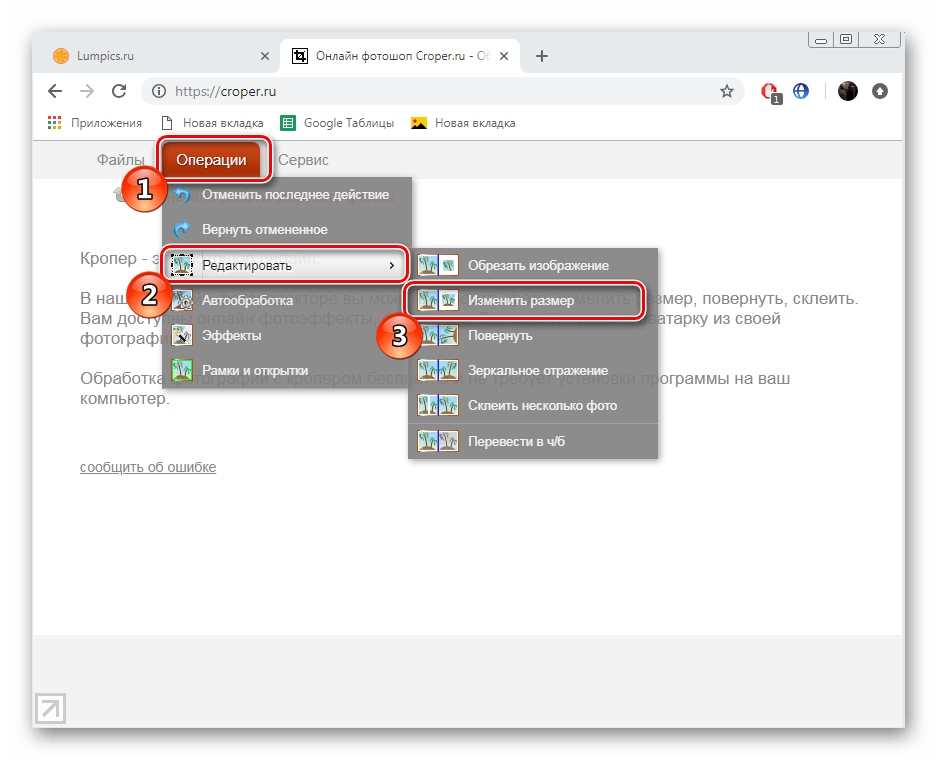
Task: Click the resize image icon
Action: 438,300
